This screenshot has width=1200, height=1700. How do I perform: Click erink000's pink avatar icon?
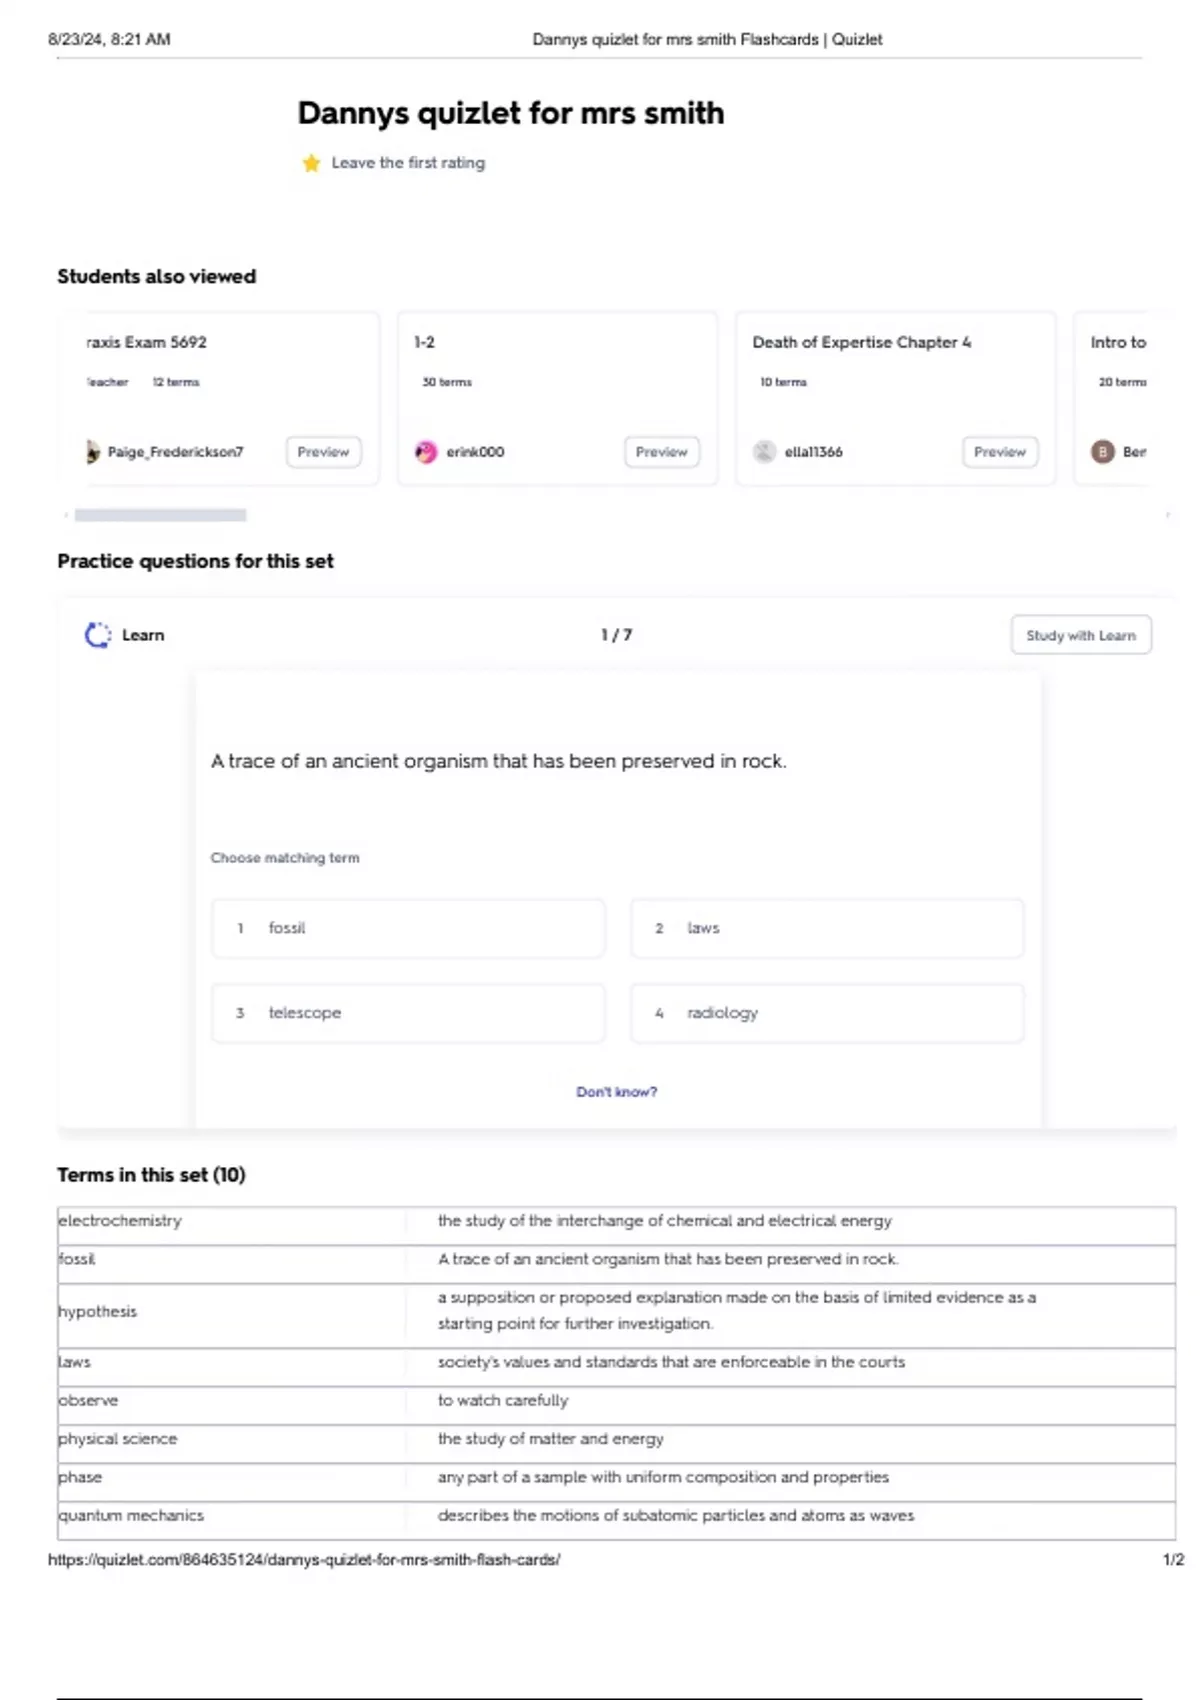click(426, 452)
